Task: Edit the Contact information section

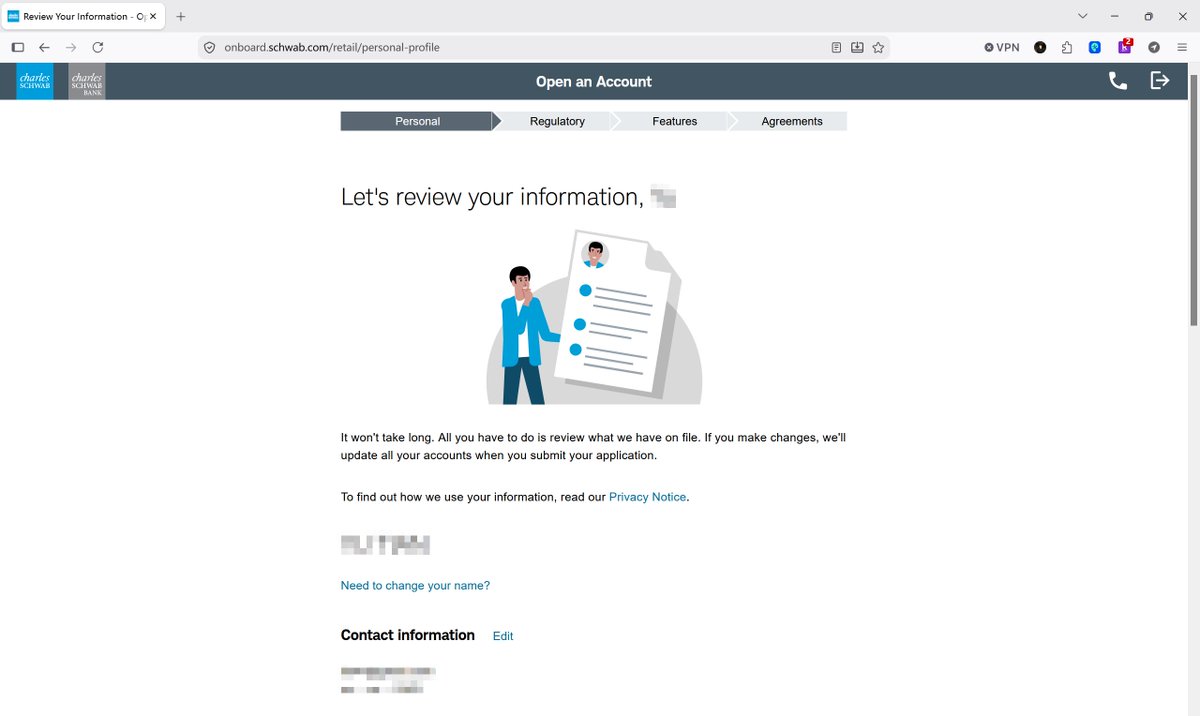Action: (503, 636)
